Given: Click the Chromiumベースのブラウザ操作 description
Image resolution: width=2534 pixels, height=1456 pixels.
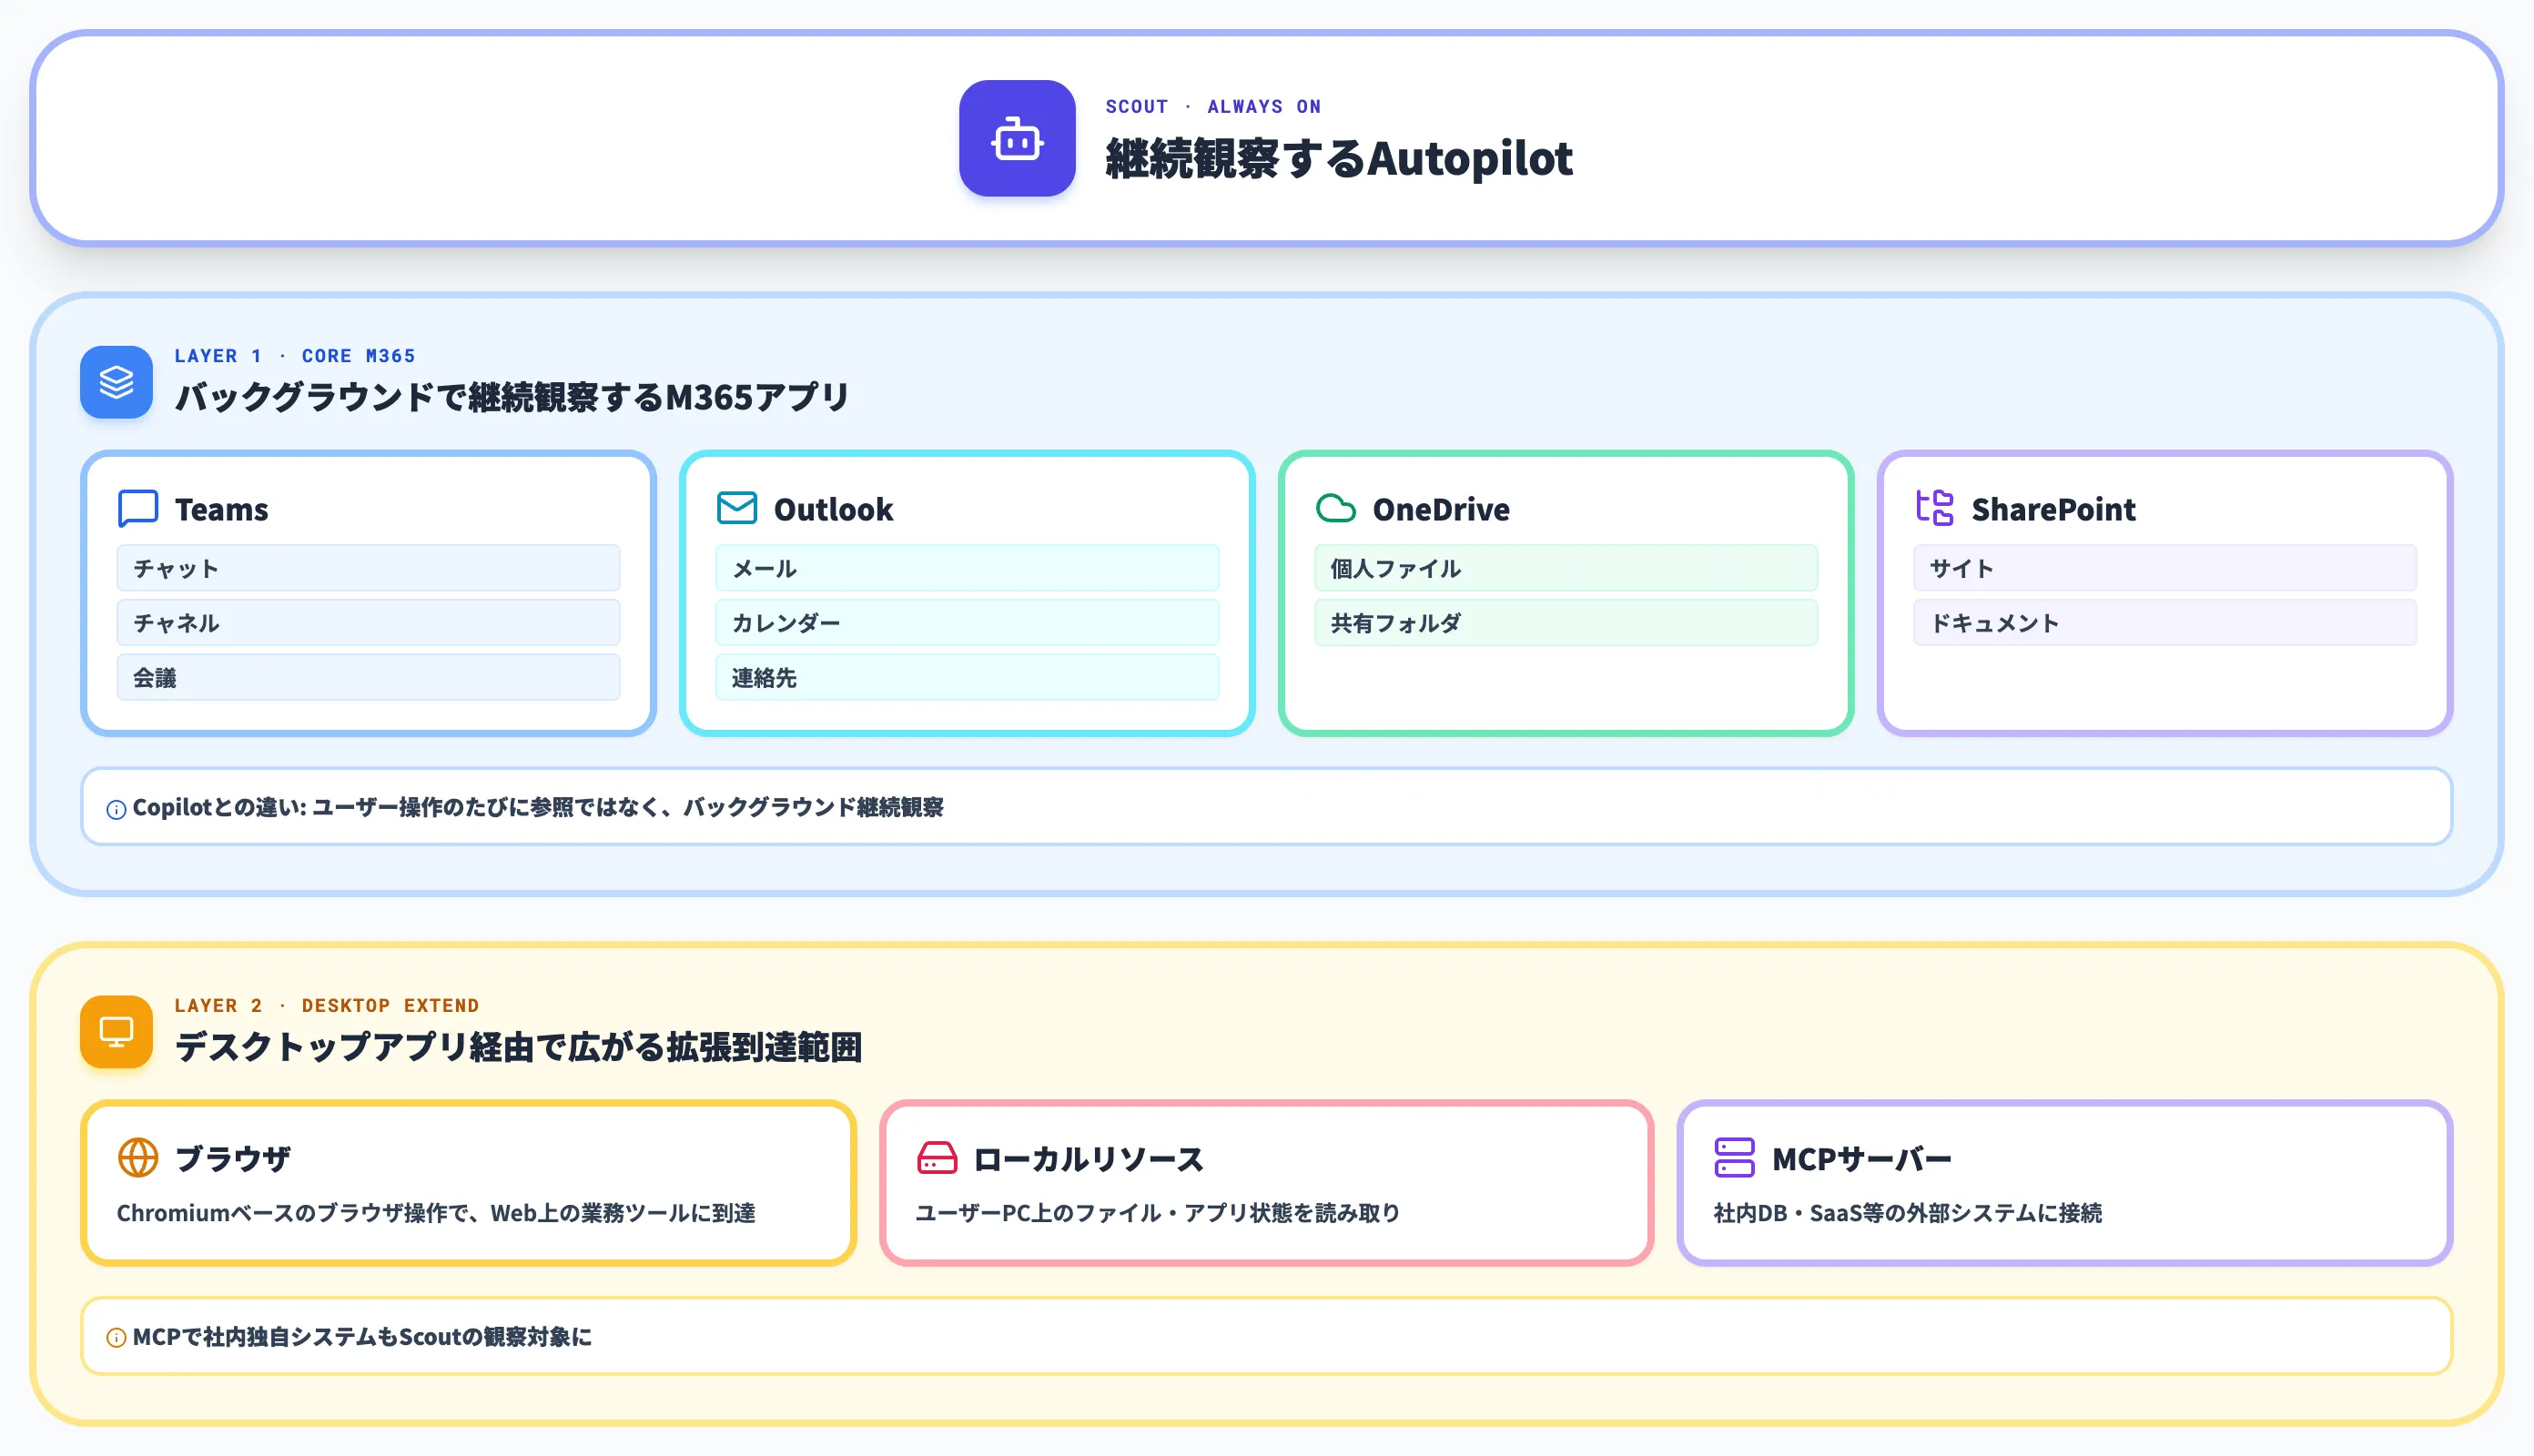Looking at the screenshot, I should pyautogui.click(x=436, y=1213).
